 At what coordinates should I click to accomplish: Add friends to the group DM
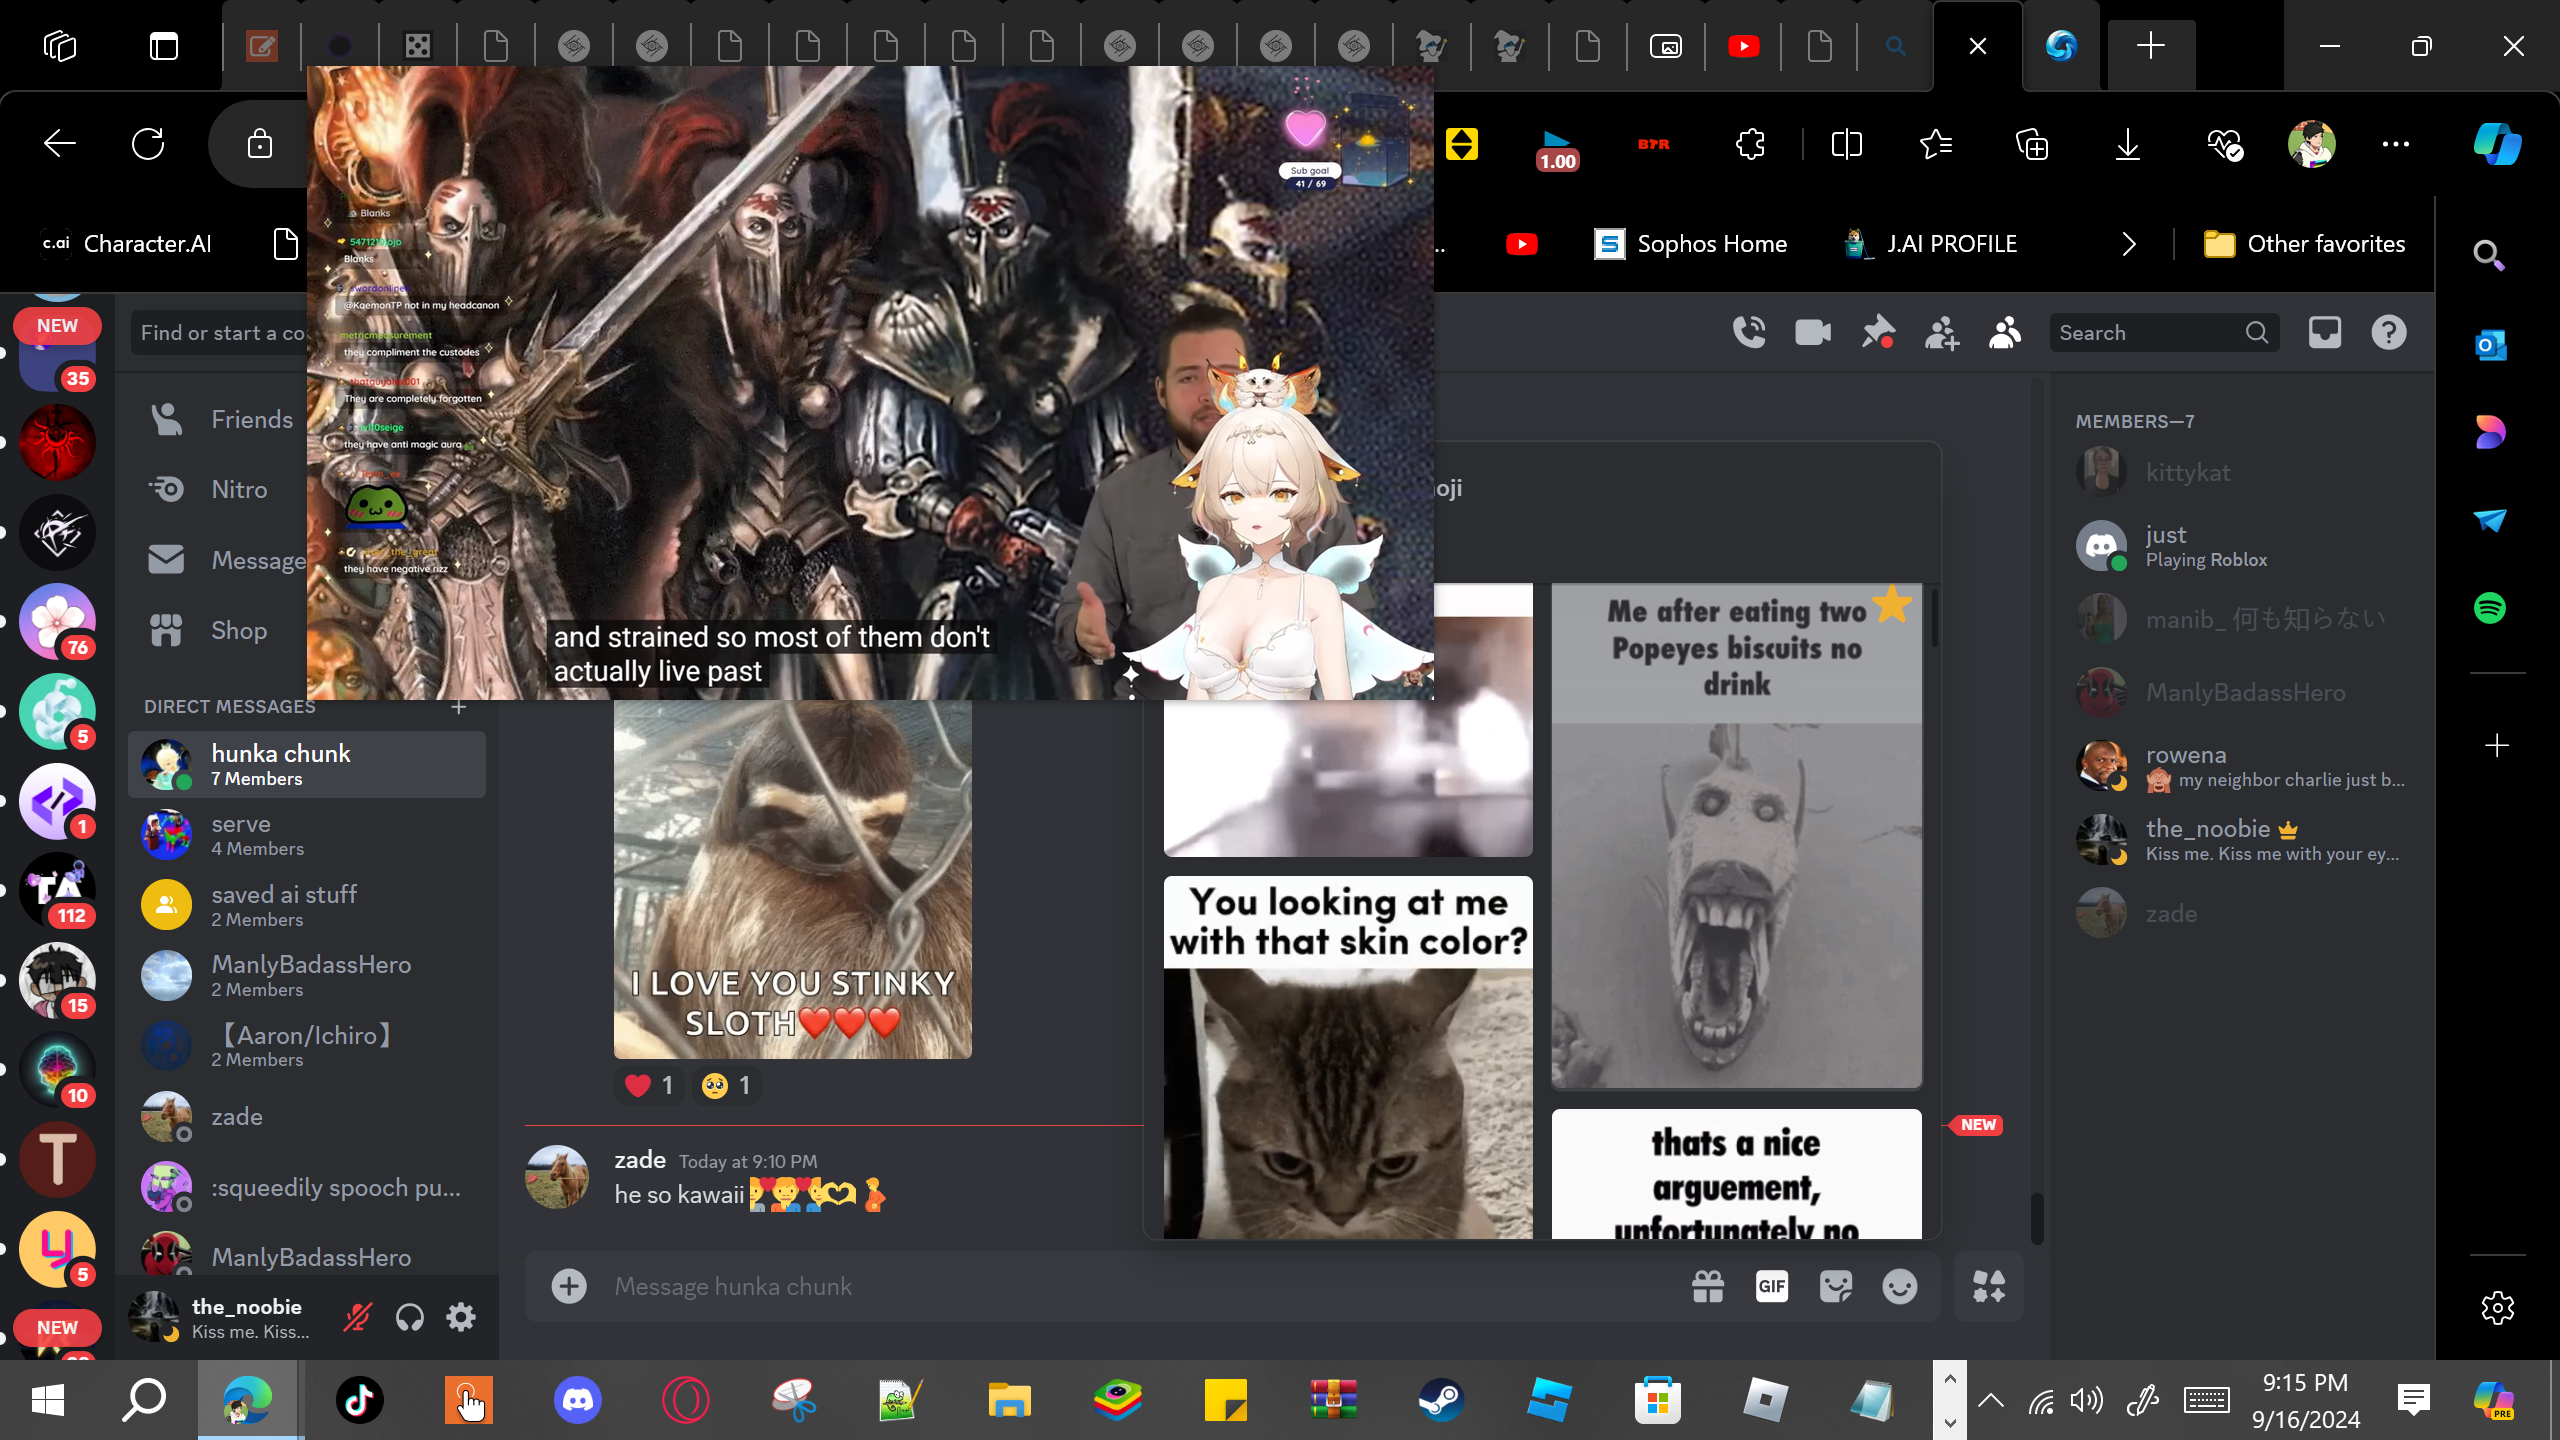point(1942,333)
